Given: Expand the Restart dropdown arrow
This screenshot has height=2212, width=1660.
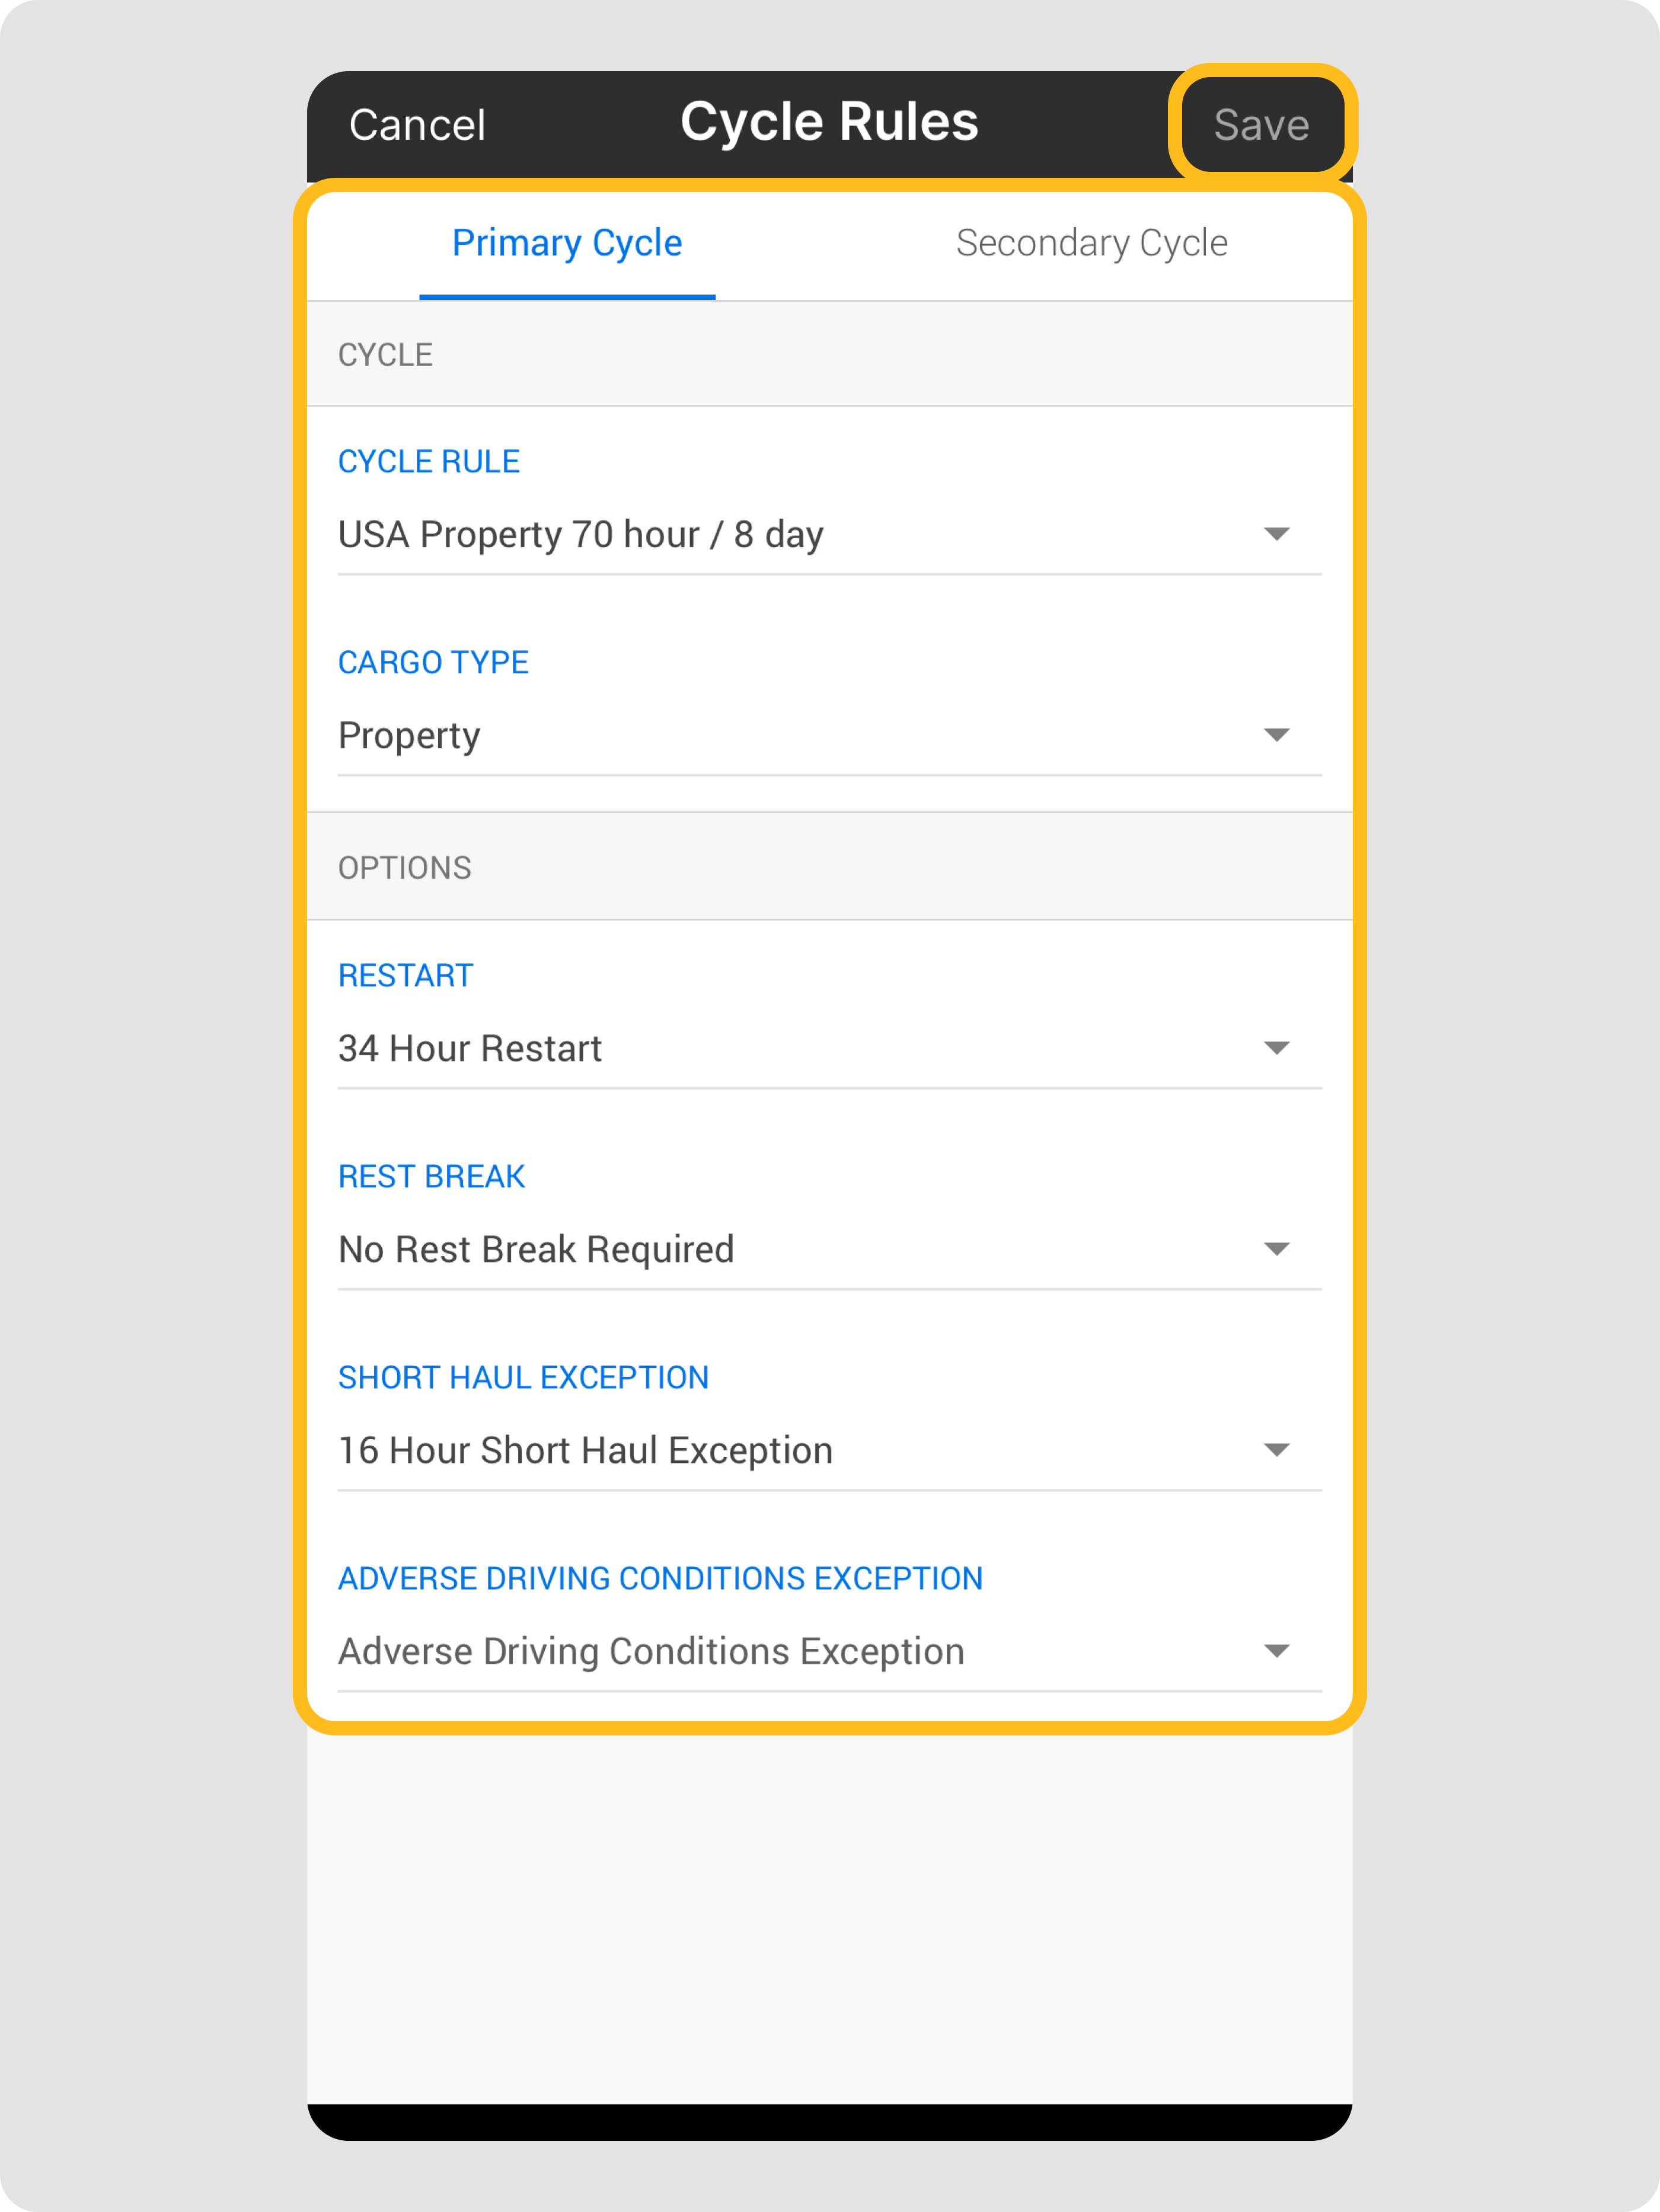Looking at the screenshot, I should (x=1276, y=1048).
